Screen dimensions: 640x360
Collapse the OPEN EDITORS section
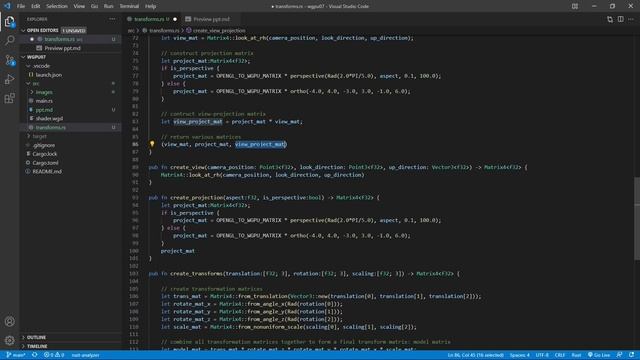(x=23, y=31)
